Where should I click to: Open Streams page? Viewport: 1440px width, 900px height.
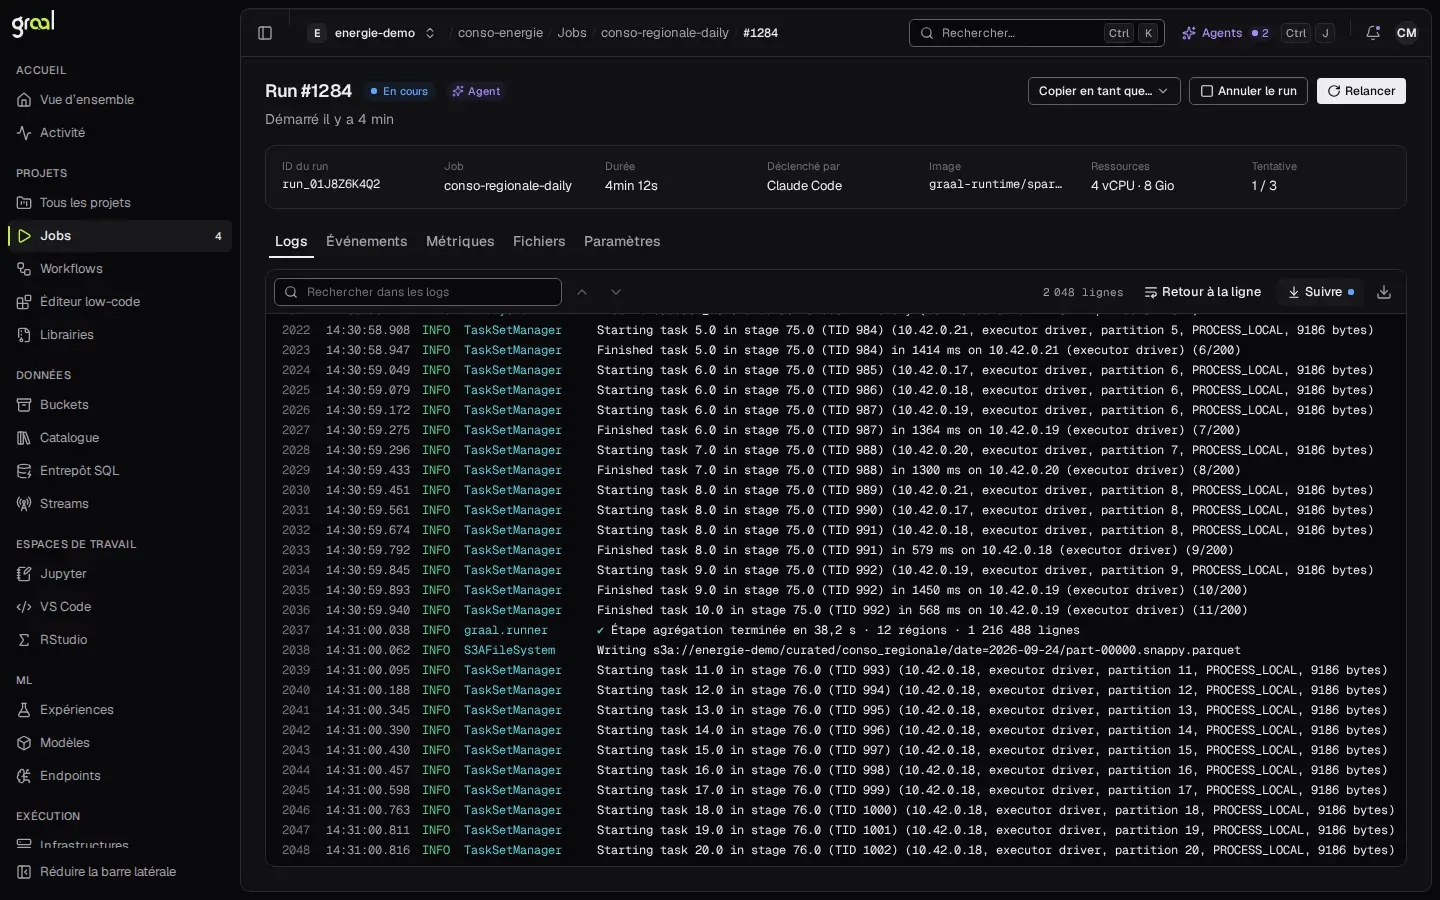[120, 504]
